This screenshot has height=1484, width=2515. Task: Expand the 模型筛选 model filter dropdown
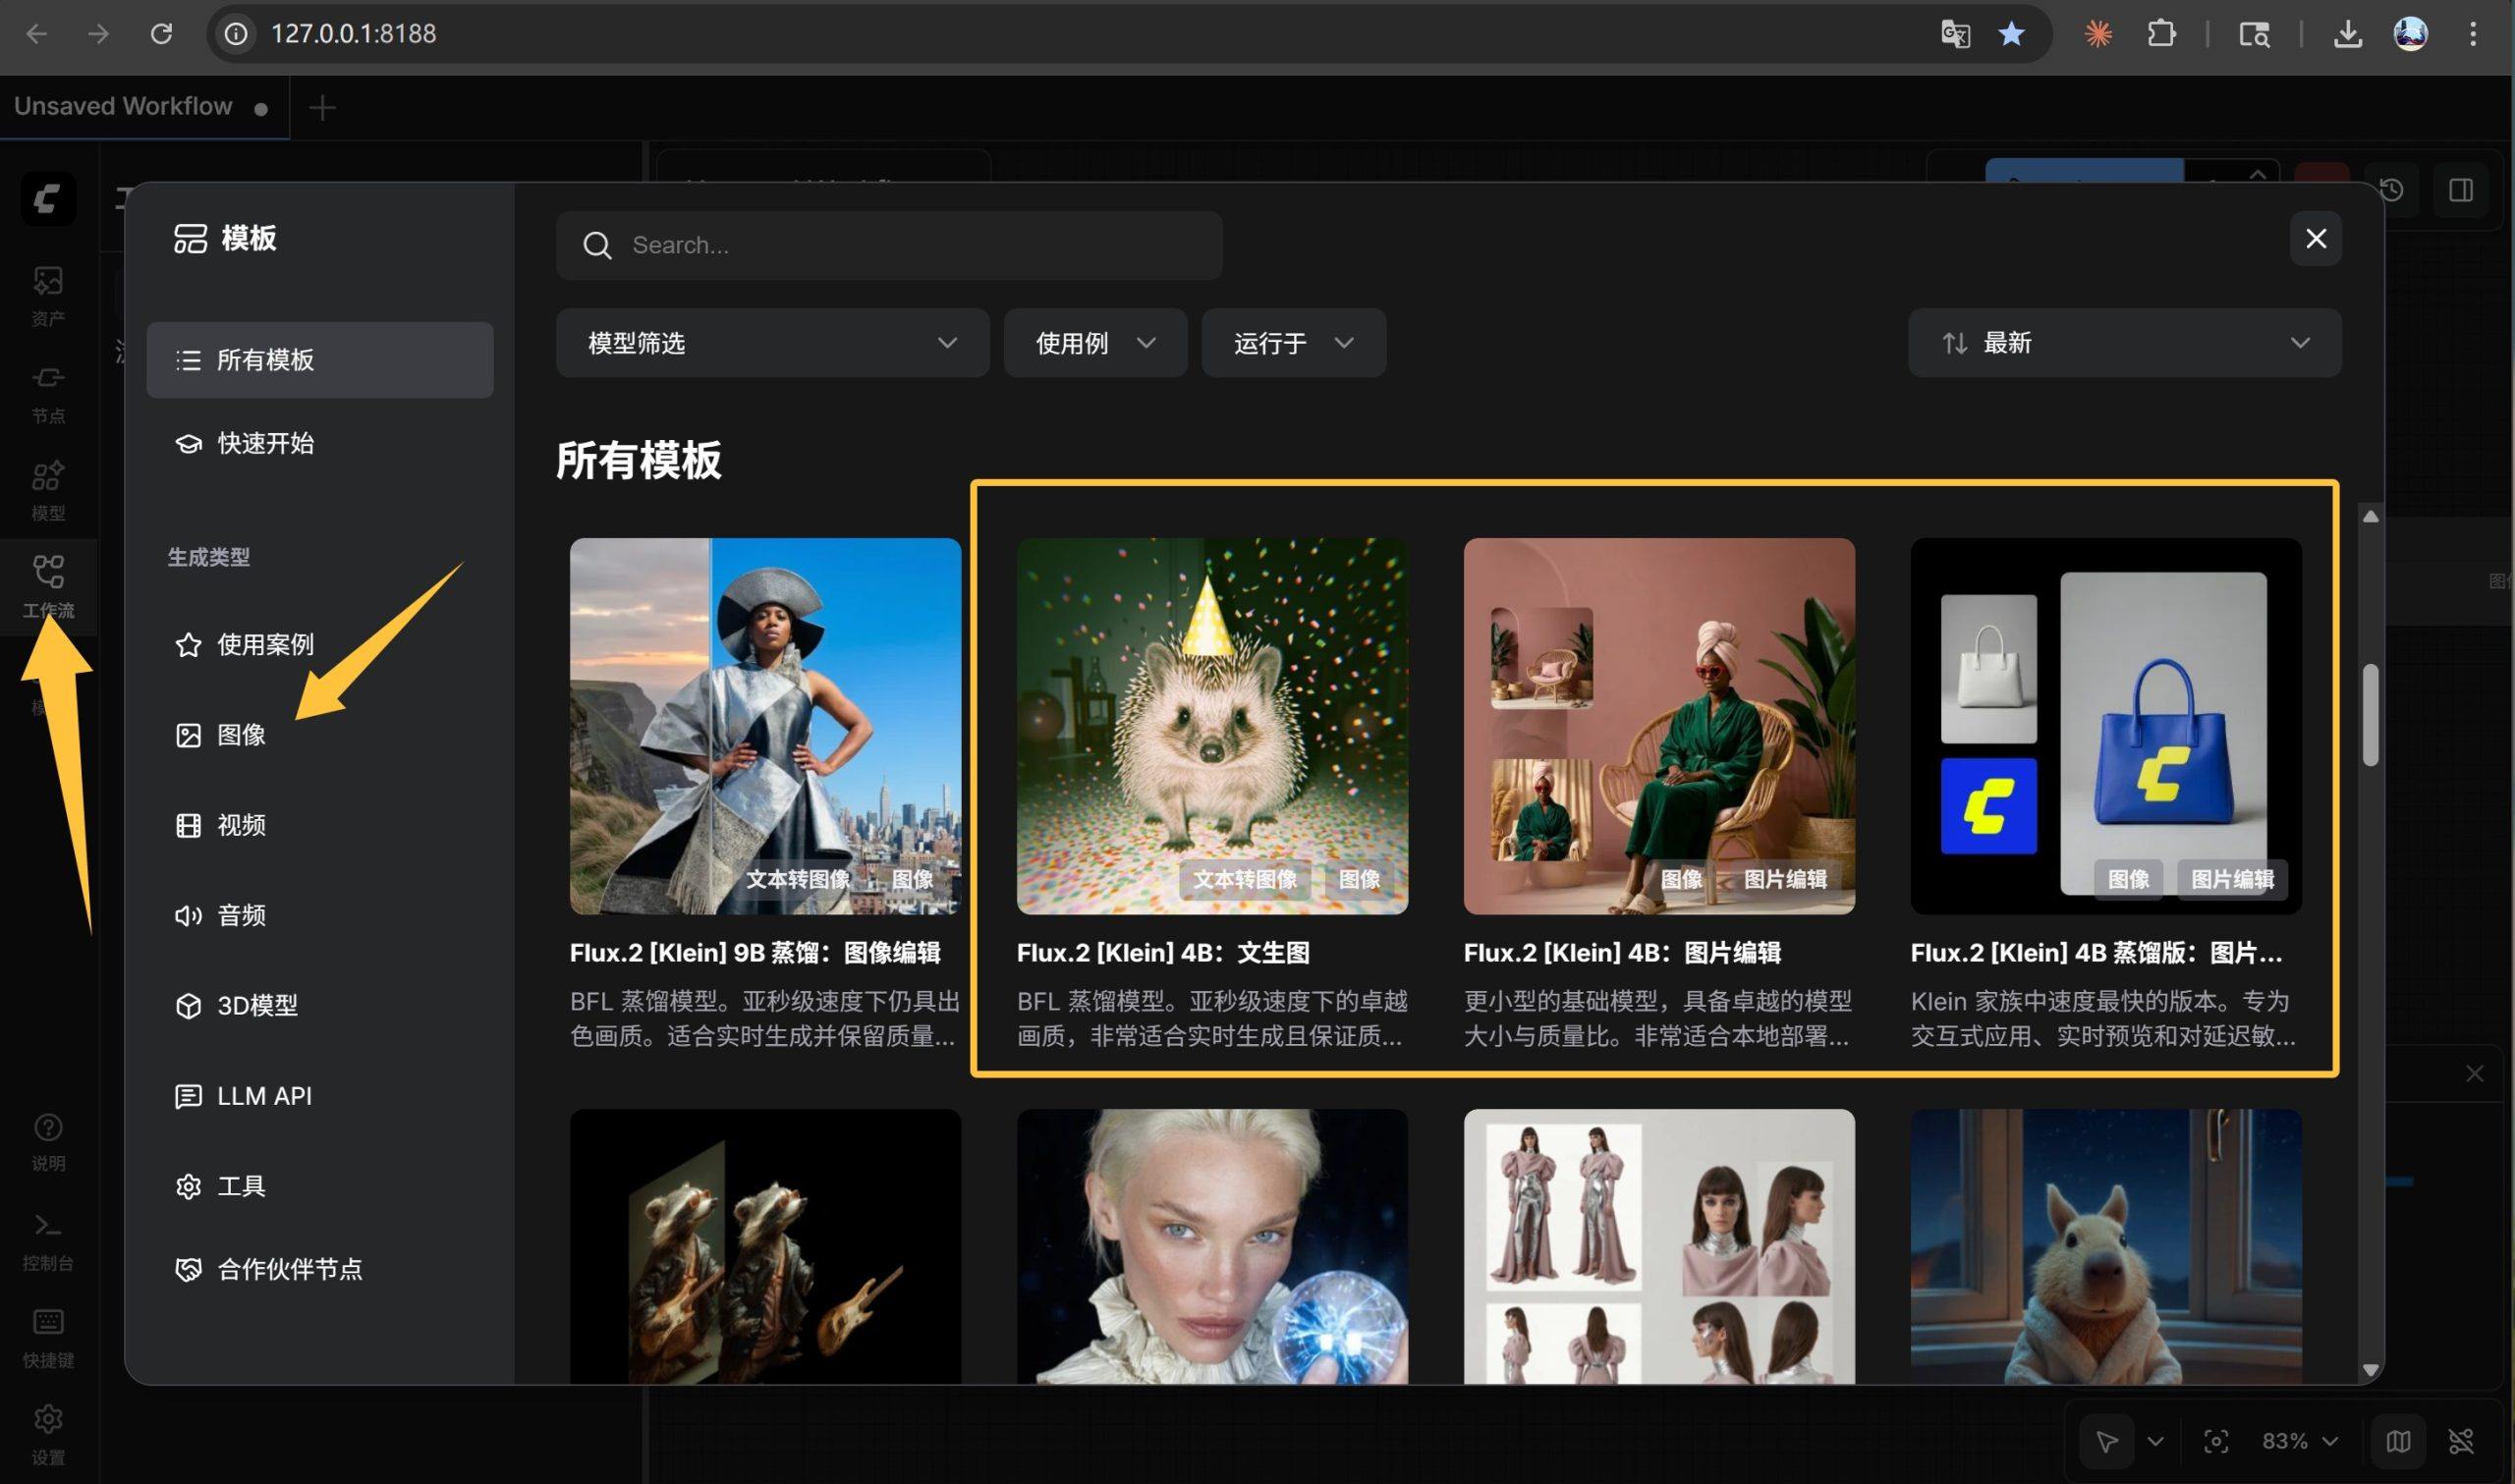pyautogui.click(x=772, y=343)
